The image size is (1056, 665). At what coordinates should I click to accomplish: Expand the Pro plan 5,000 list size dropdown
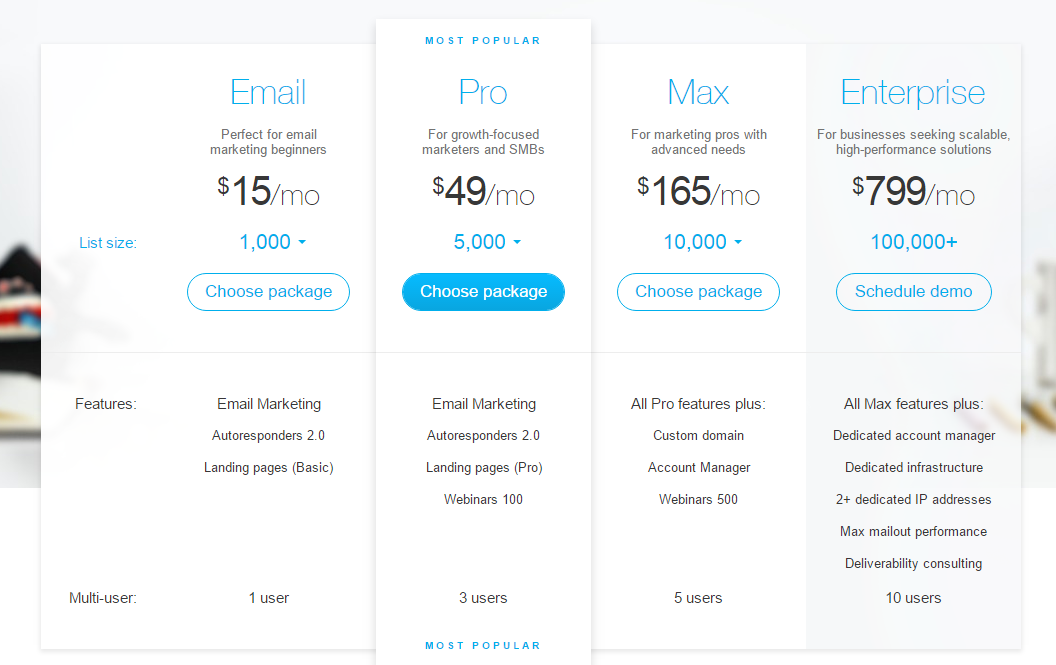pyautogui.click(x=487, y=242)
